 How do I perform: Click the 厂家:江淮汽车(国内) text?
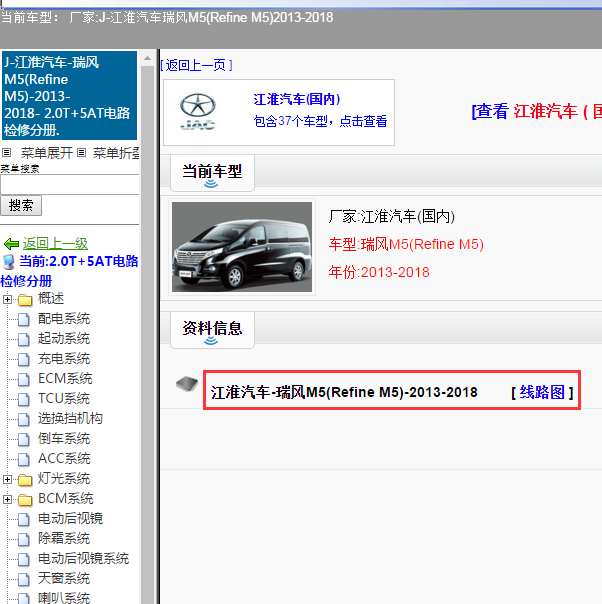[x=391, y=216]
